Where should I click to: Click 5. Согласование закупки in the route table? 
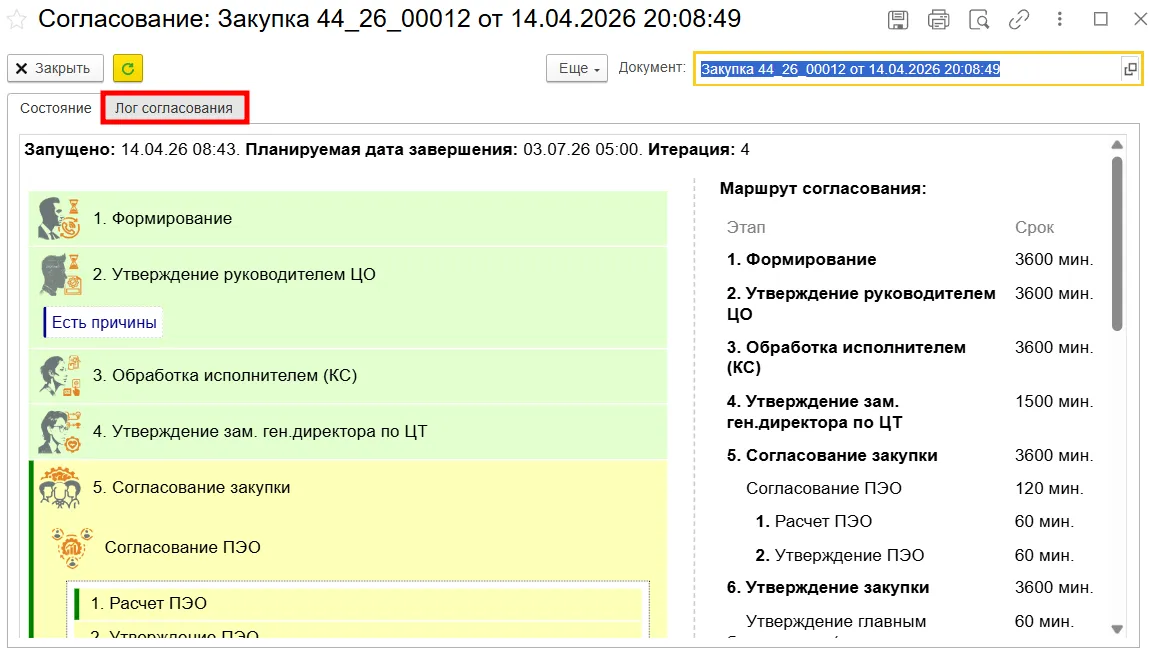pyautogui.click(x=832, y=455)
